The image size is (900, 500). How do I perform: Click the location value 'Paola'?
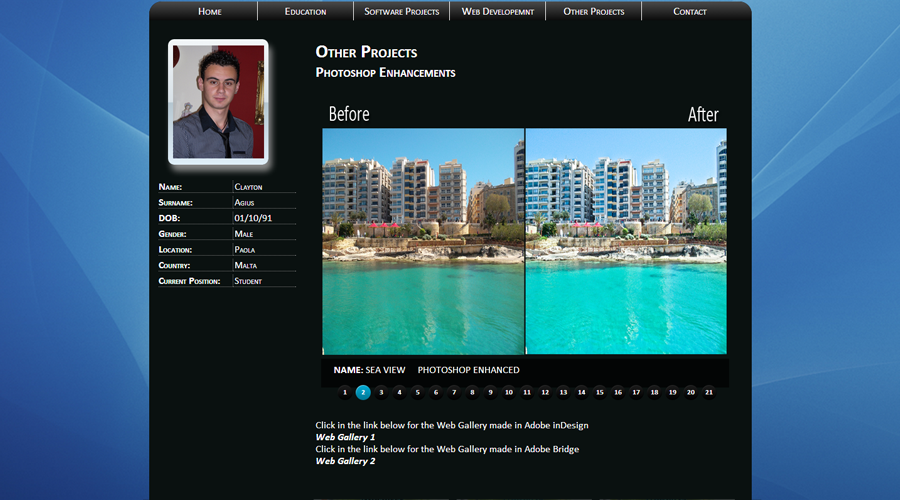(245, 250)
